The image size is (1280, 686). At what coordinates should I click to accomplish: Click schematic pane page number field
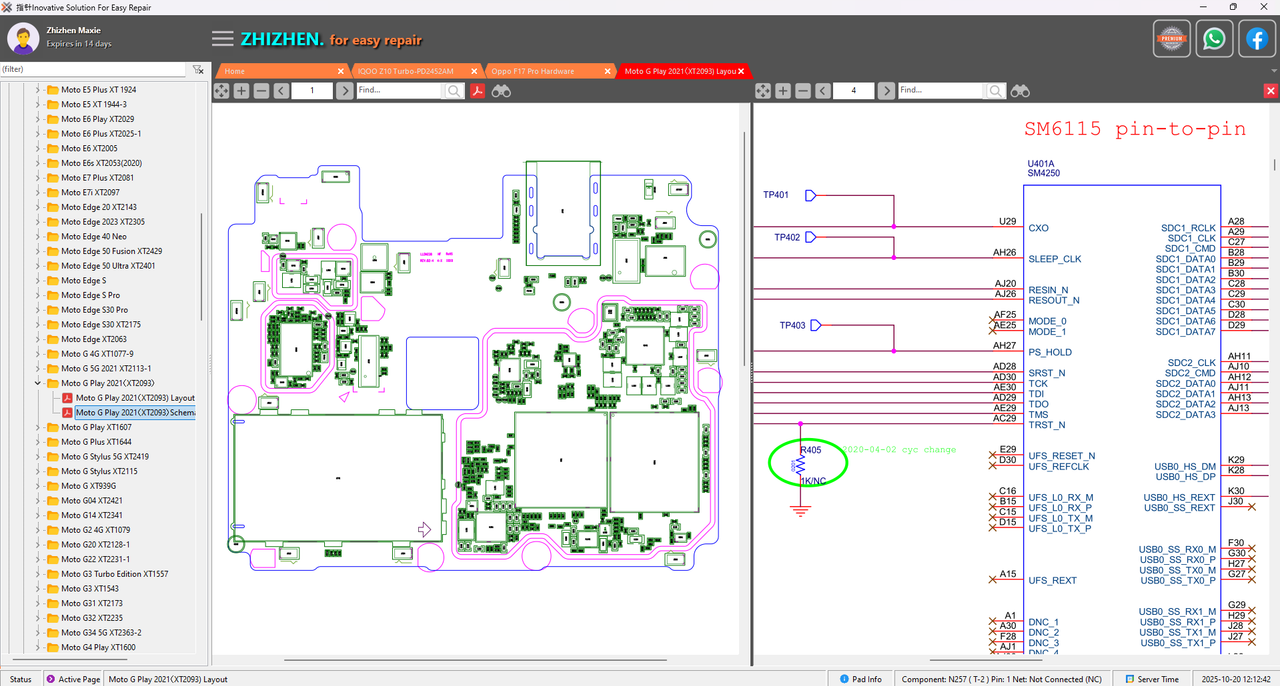coord(853,91)
